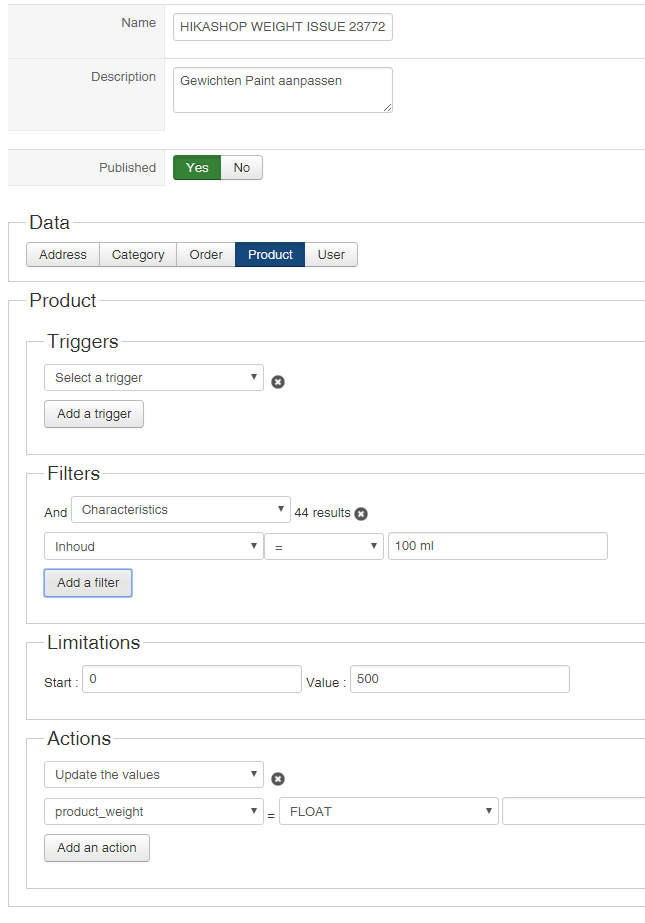Open the Select a trigger dropdown
This screenshot has width=645, height=923.
point(154,378)
